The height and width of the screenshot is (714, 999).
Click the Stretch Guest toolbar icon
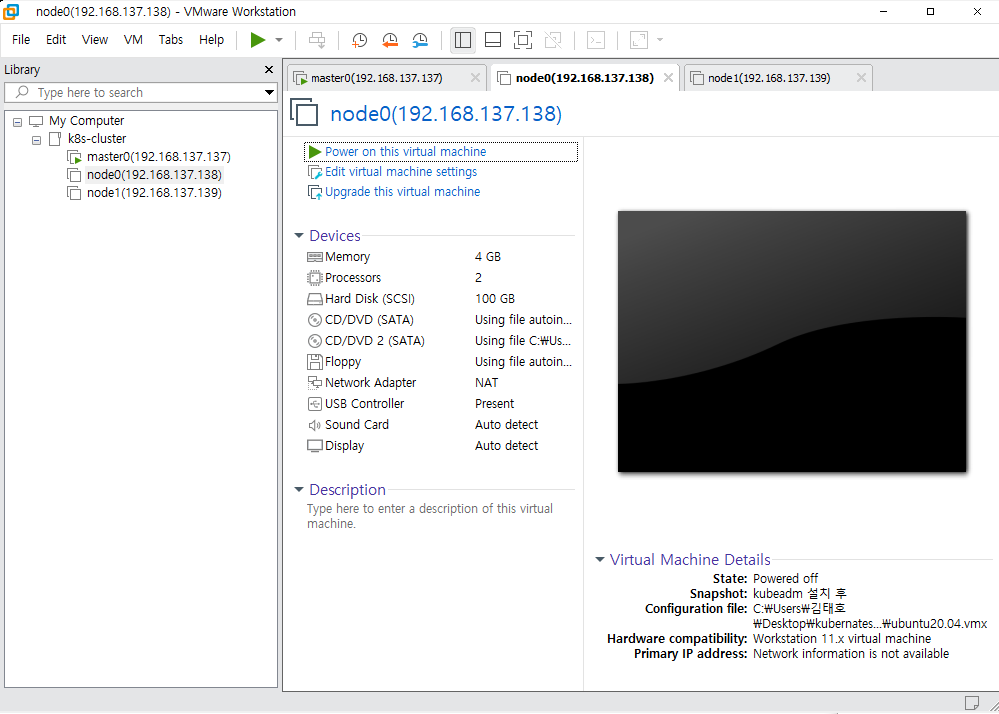point(638,40)
